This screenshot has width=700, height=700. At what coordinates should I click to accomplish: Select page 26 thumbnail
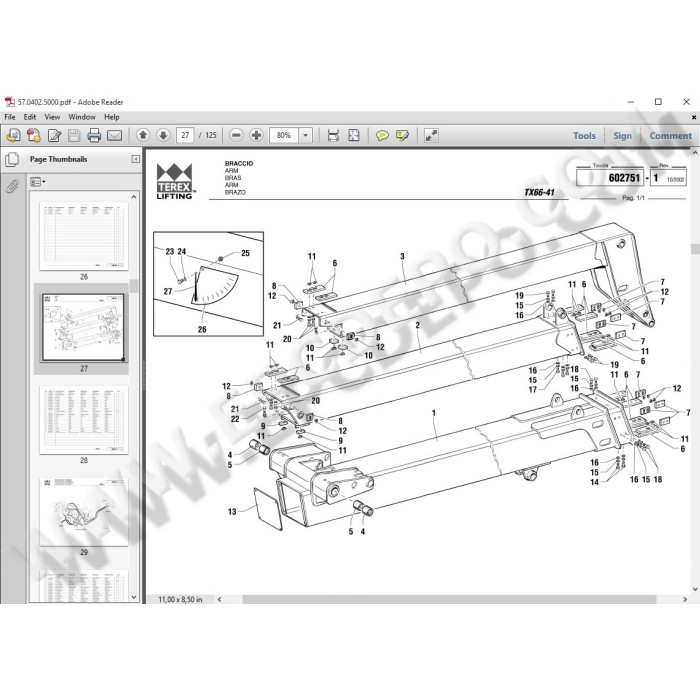click(x=84, y=236)
